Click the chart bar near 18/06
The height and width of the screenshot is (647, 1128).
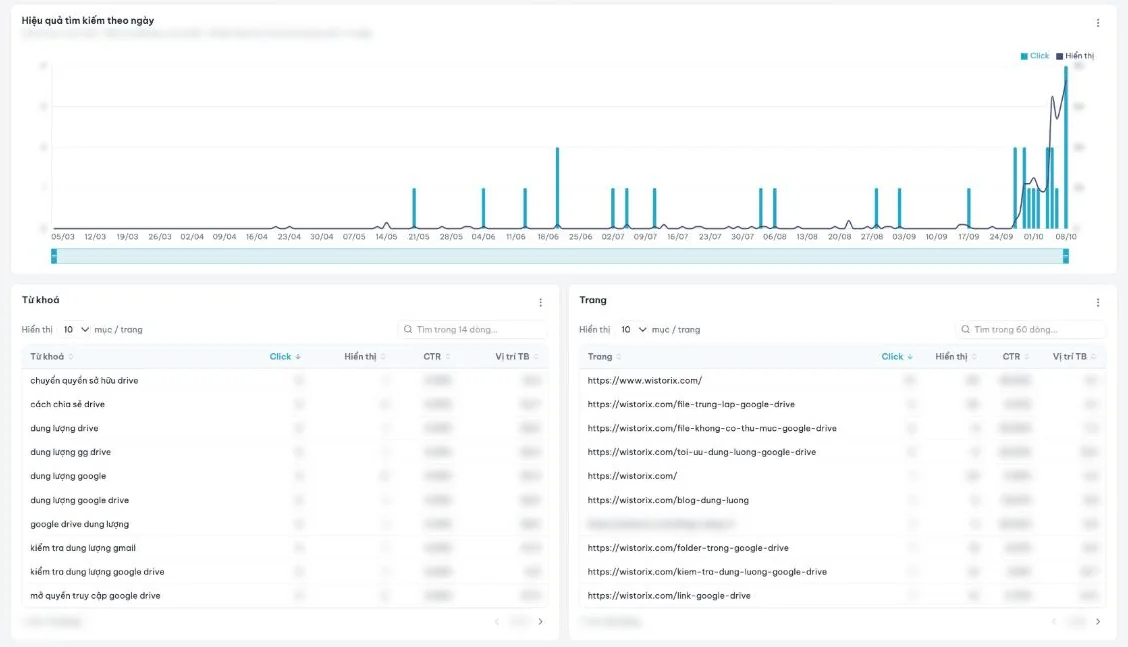558,188
